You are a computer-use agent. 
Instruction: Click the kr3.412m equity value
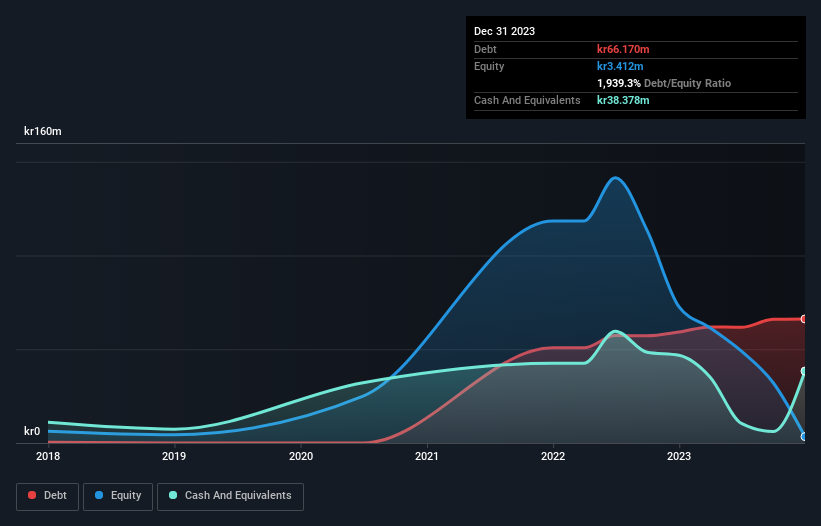620,66
